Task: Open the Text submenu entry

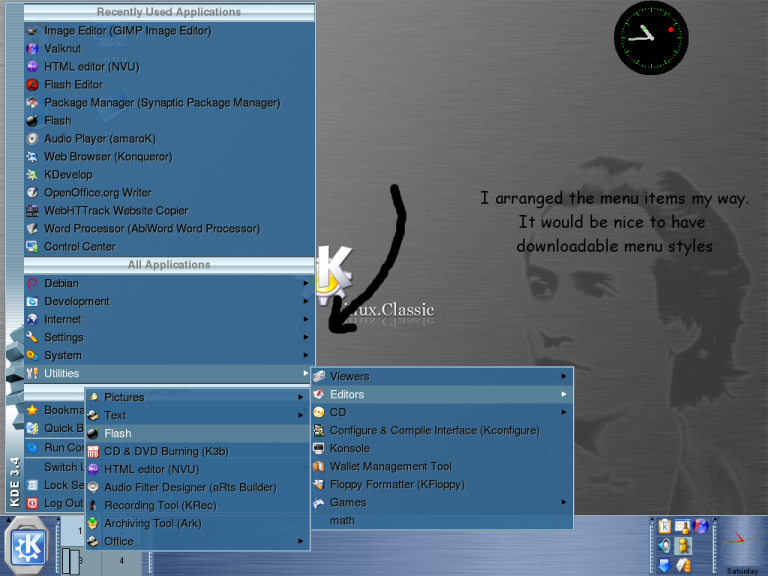Action: (x=197, y=415)
